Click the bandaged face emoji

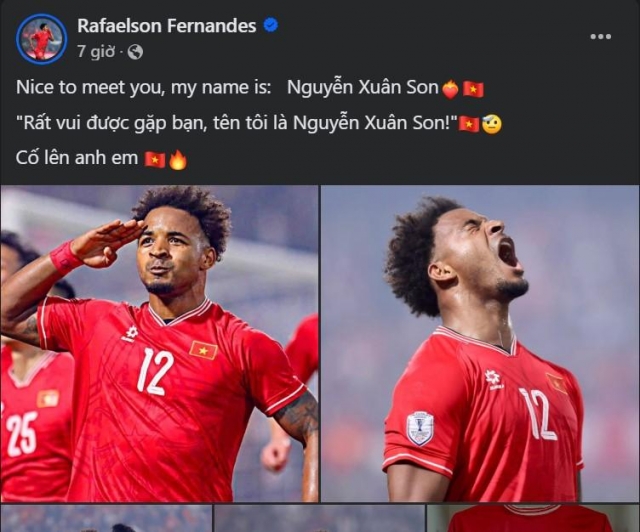491,124
